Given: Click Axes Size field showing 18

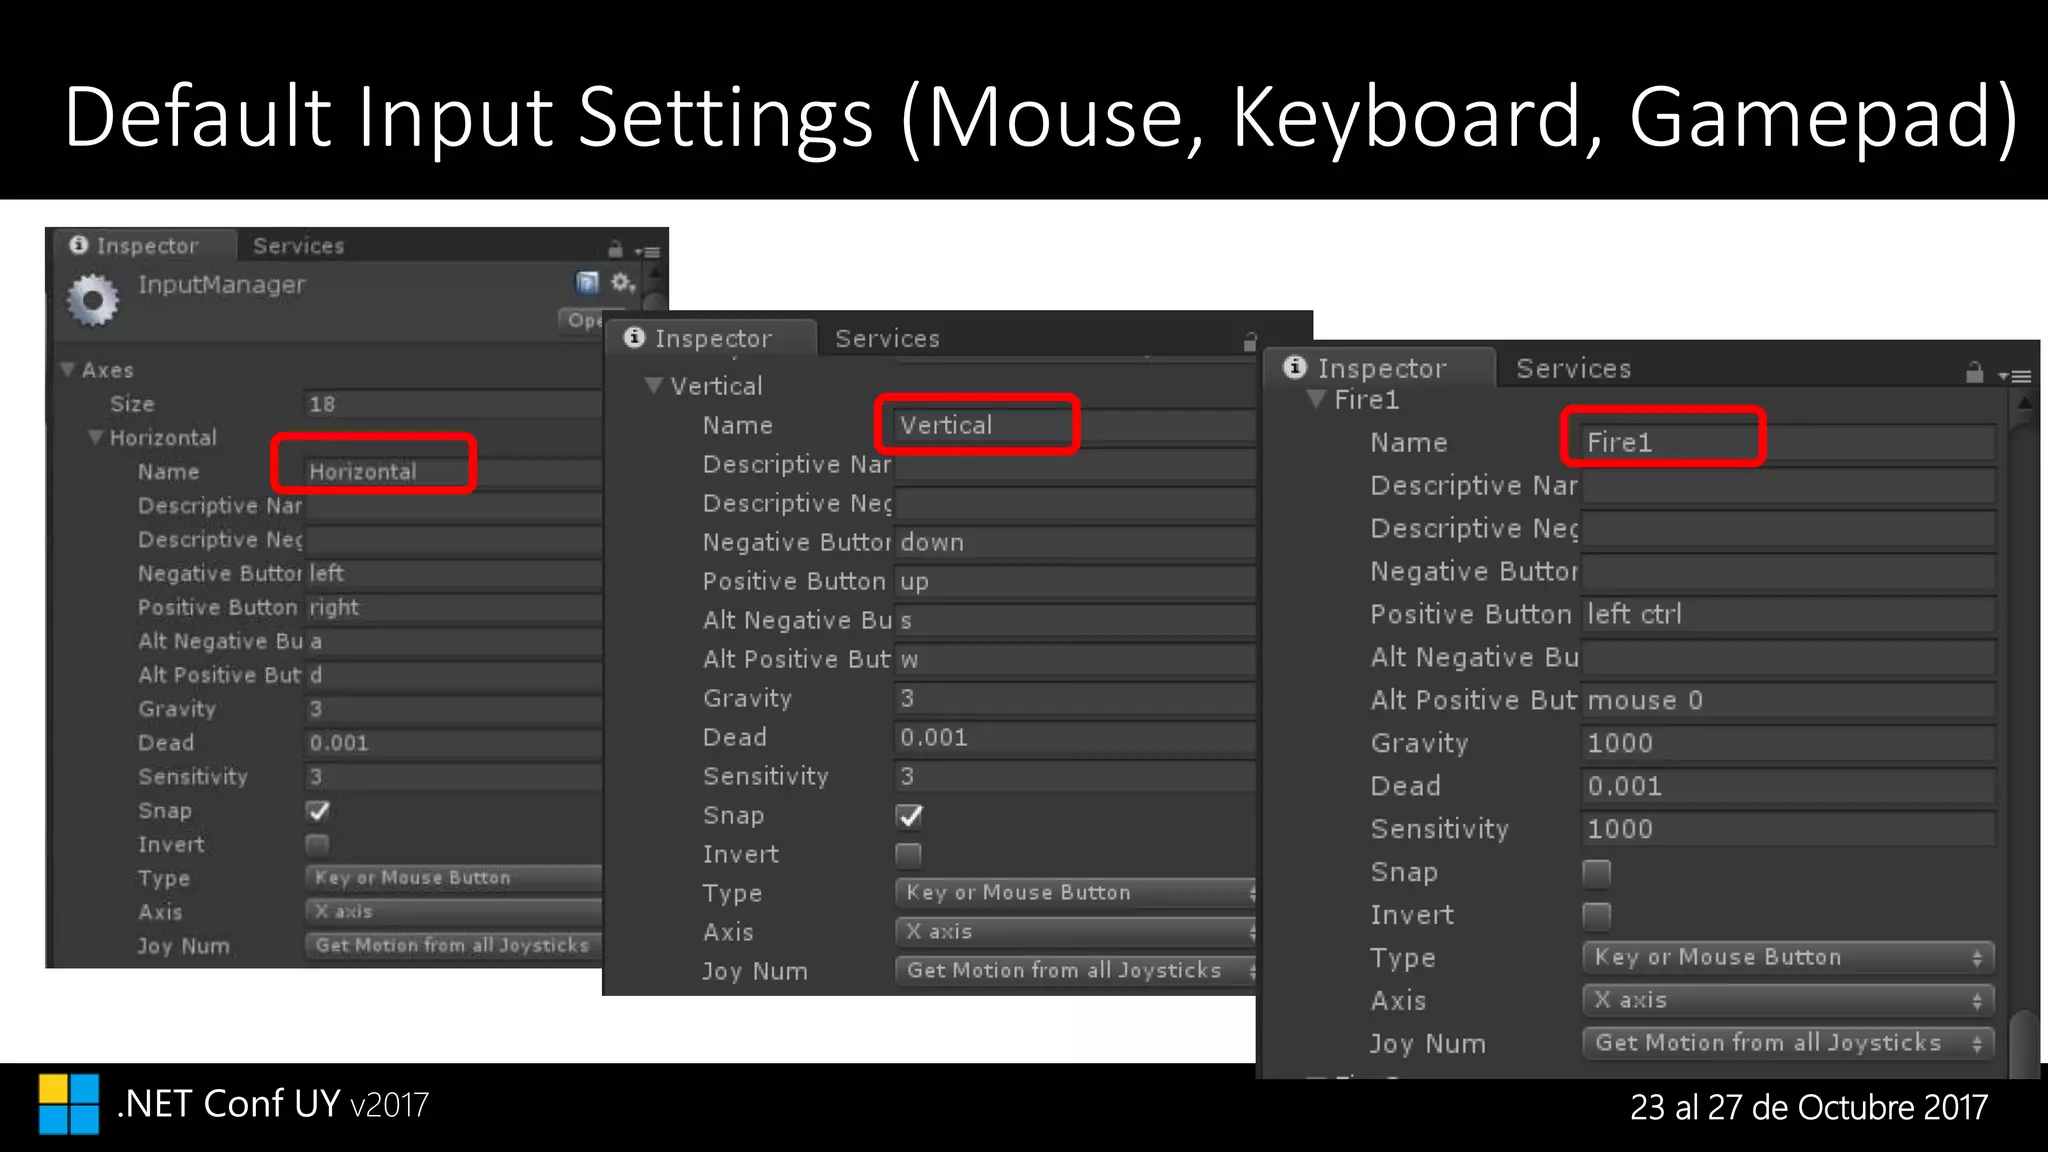Looking at the screenshot, I should 453,404.
